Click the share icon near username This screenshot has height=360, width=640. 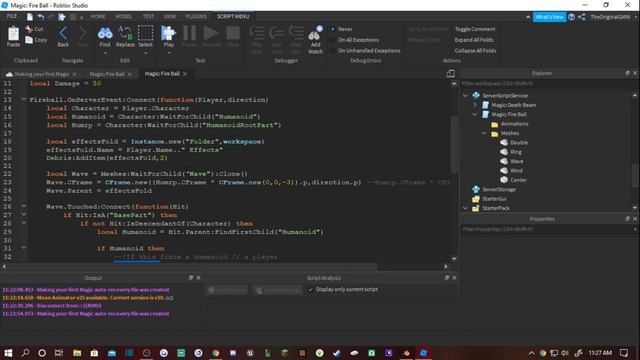click(582, 17)
